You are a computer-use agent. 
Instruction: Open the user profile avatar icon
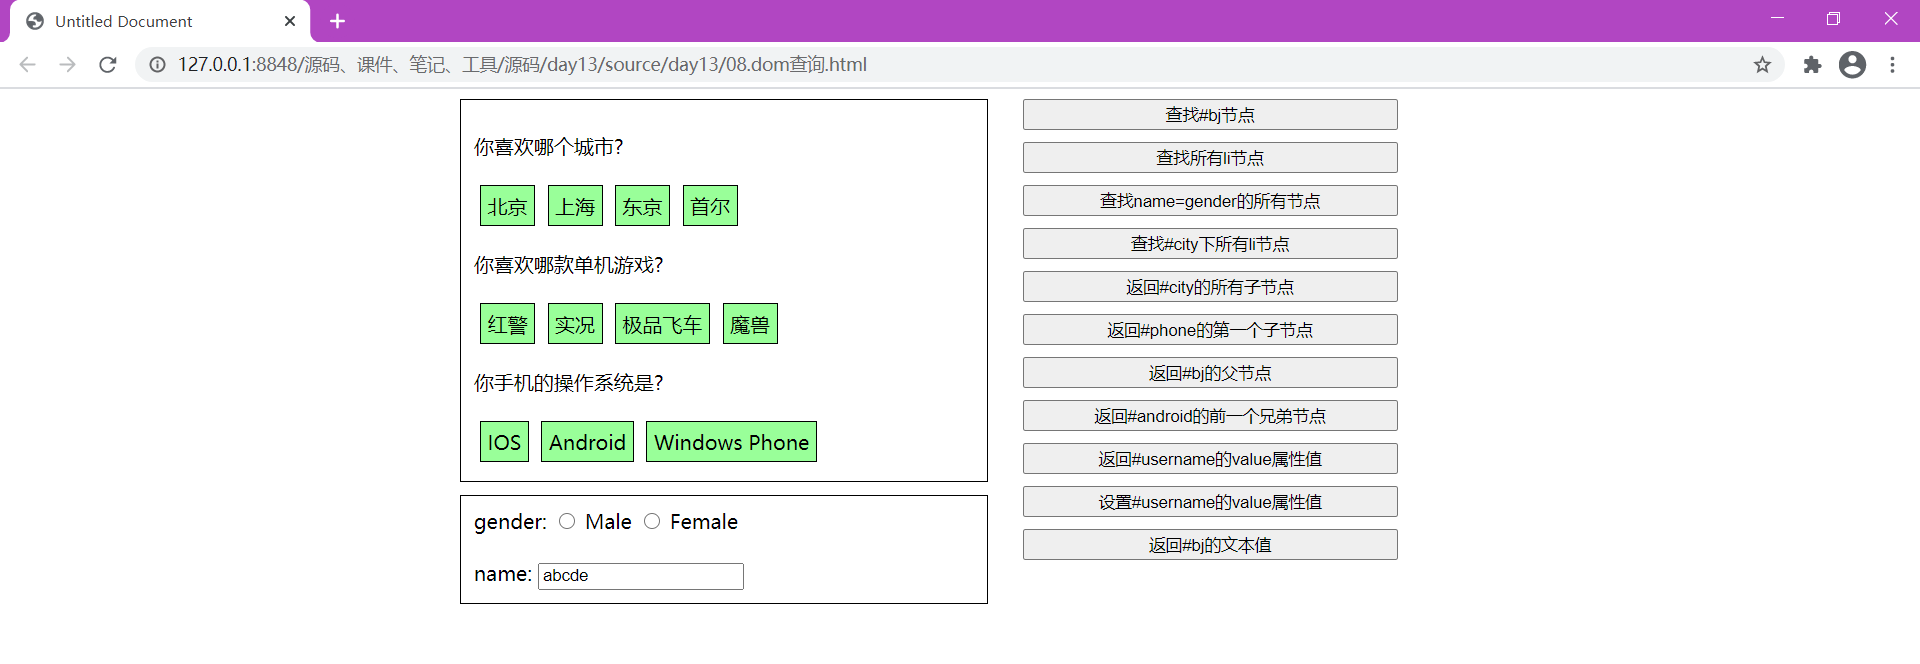[1852, 65]
